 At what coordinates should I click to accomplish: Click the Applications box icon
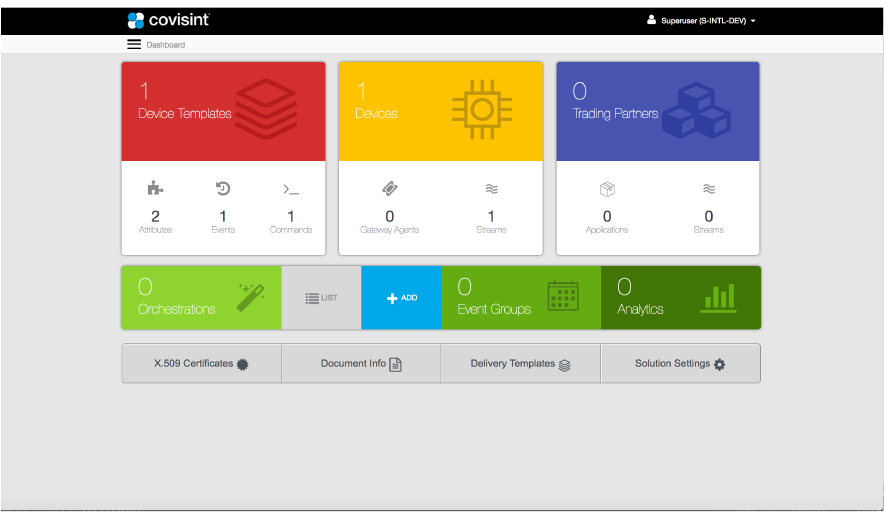606,188
